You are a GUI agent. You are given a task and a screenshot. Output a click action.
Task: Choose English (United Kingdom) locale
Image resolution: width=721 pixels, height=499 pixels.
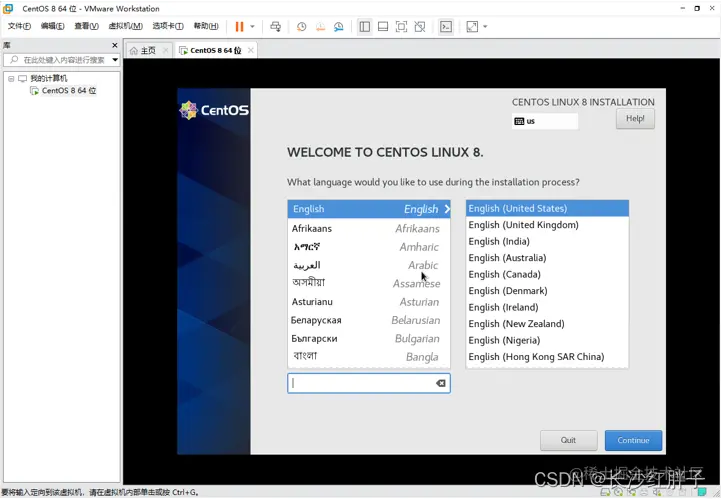pos(547,225)
